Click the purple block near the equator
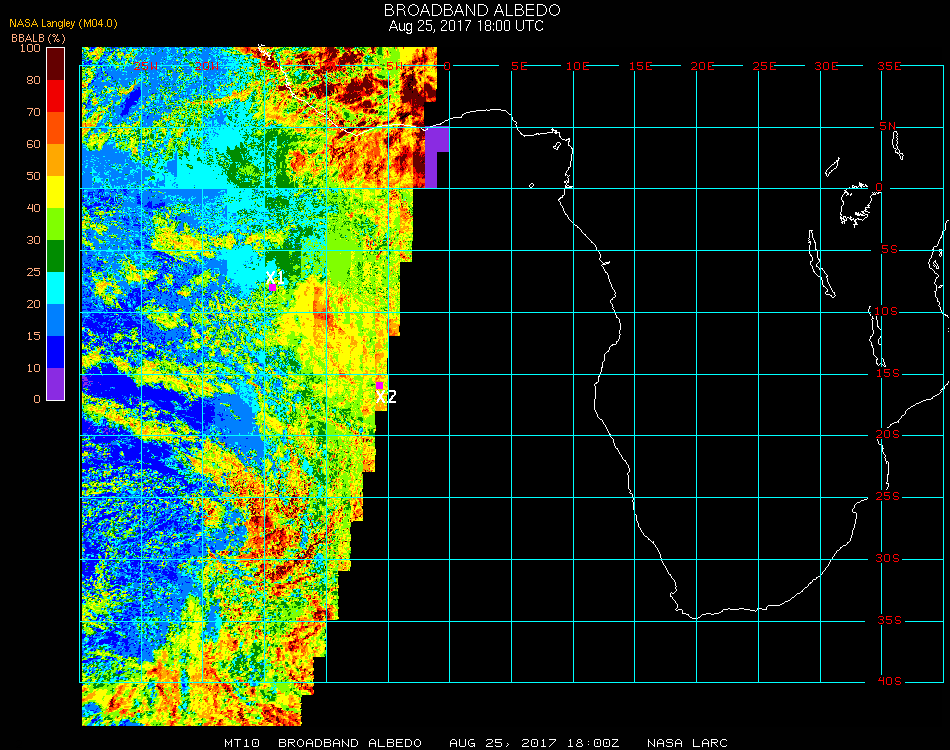The height and width of the screenshot is (750, 950). [437, 156]
